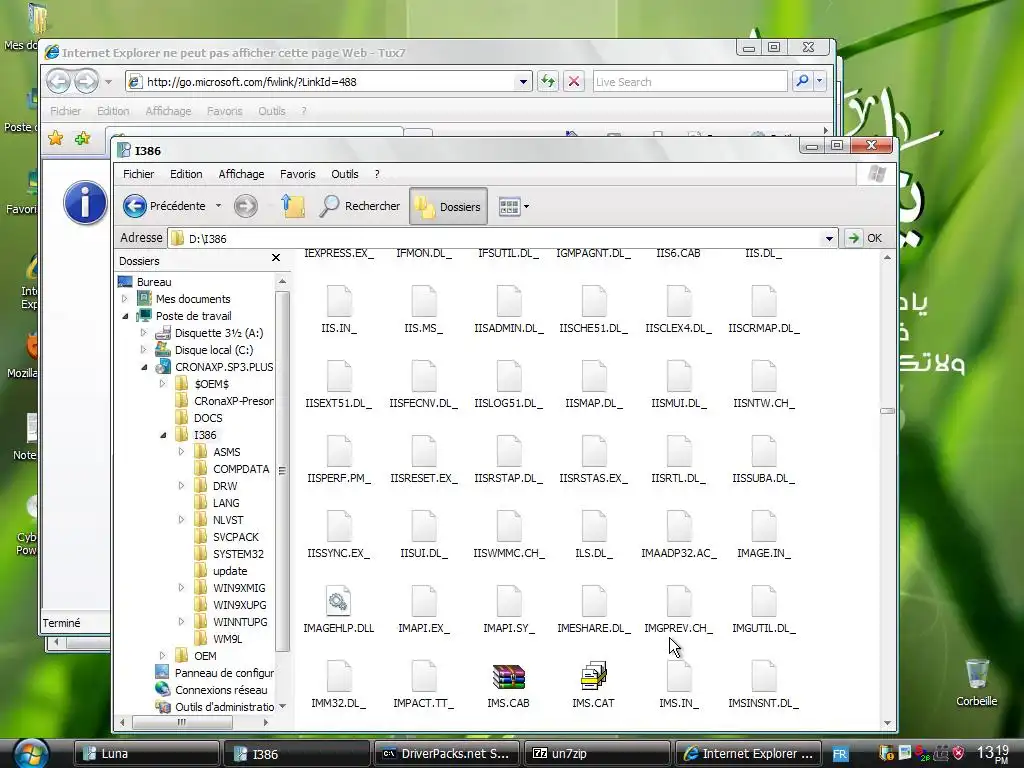Screen dimensions: 1024x768
Task: Click Internet Explorer refresh icon
Action: tap(548, 82)
